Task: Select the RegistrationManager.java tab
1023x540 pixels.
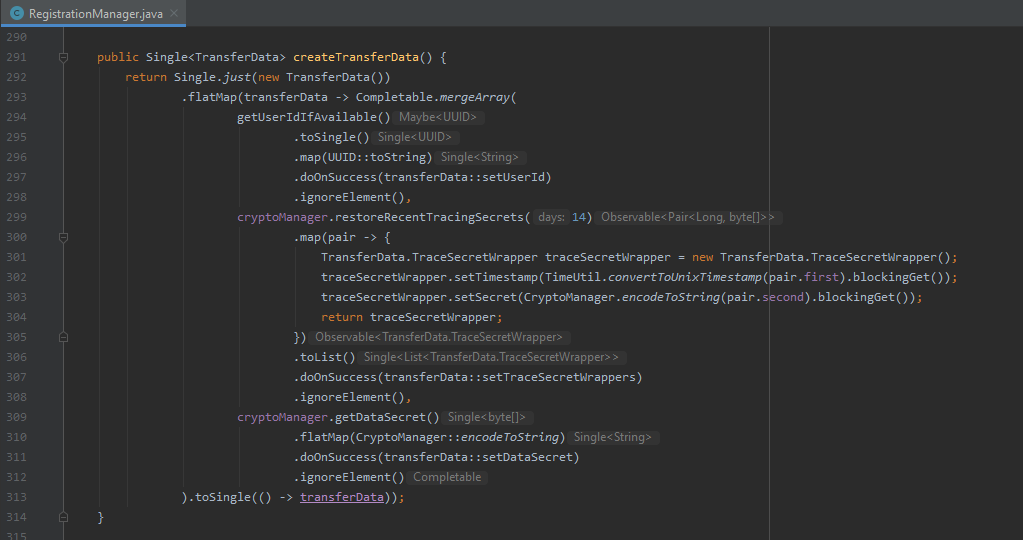Action: [93, 13]
